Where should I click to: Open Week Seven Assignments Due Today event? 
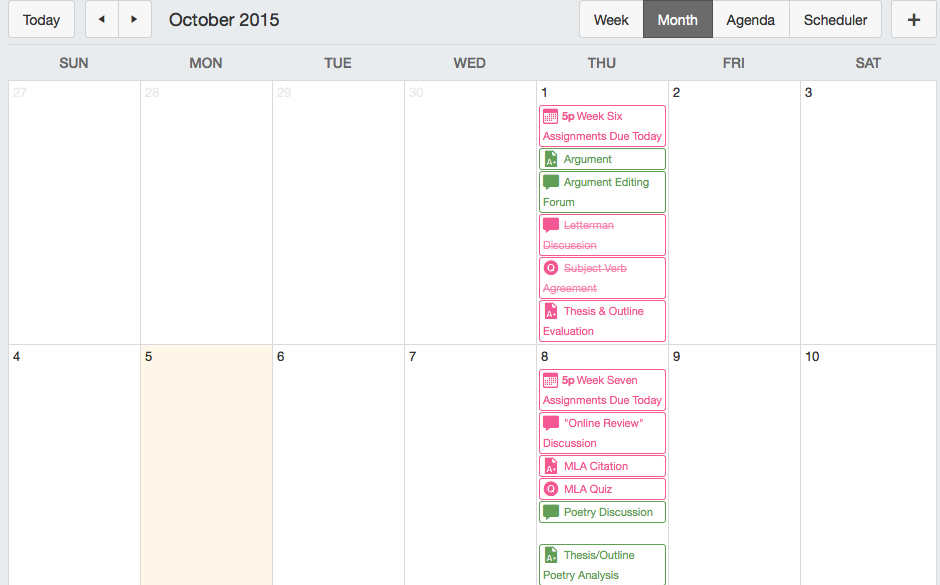pyautogui.click(x=602, y=390)
